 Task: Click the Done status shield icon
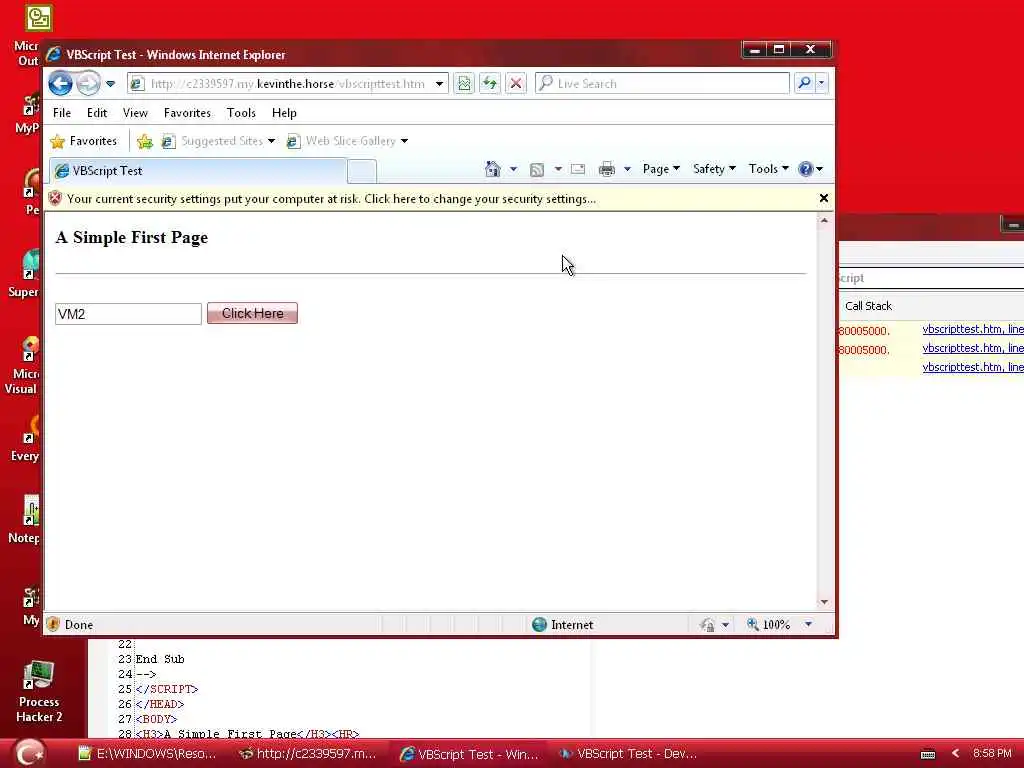point(54,624)
